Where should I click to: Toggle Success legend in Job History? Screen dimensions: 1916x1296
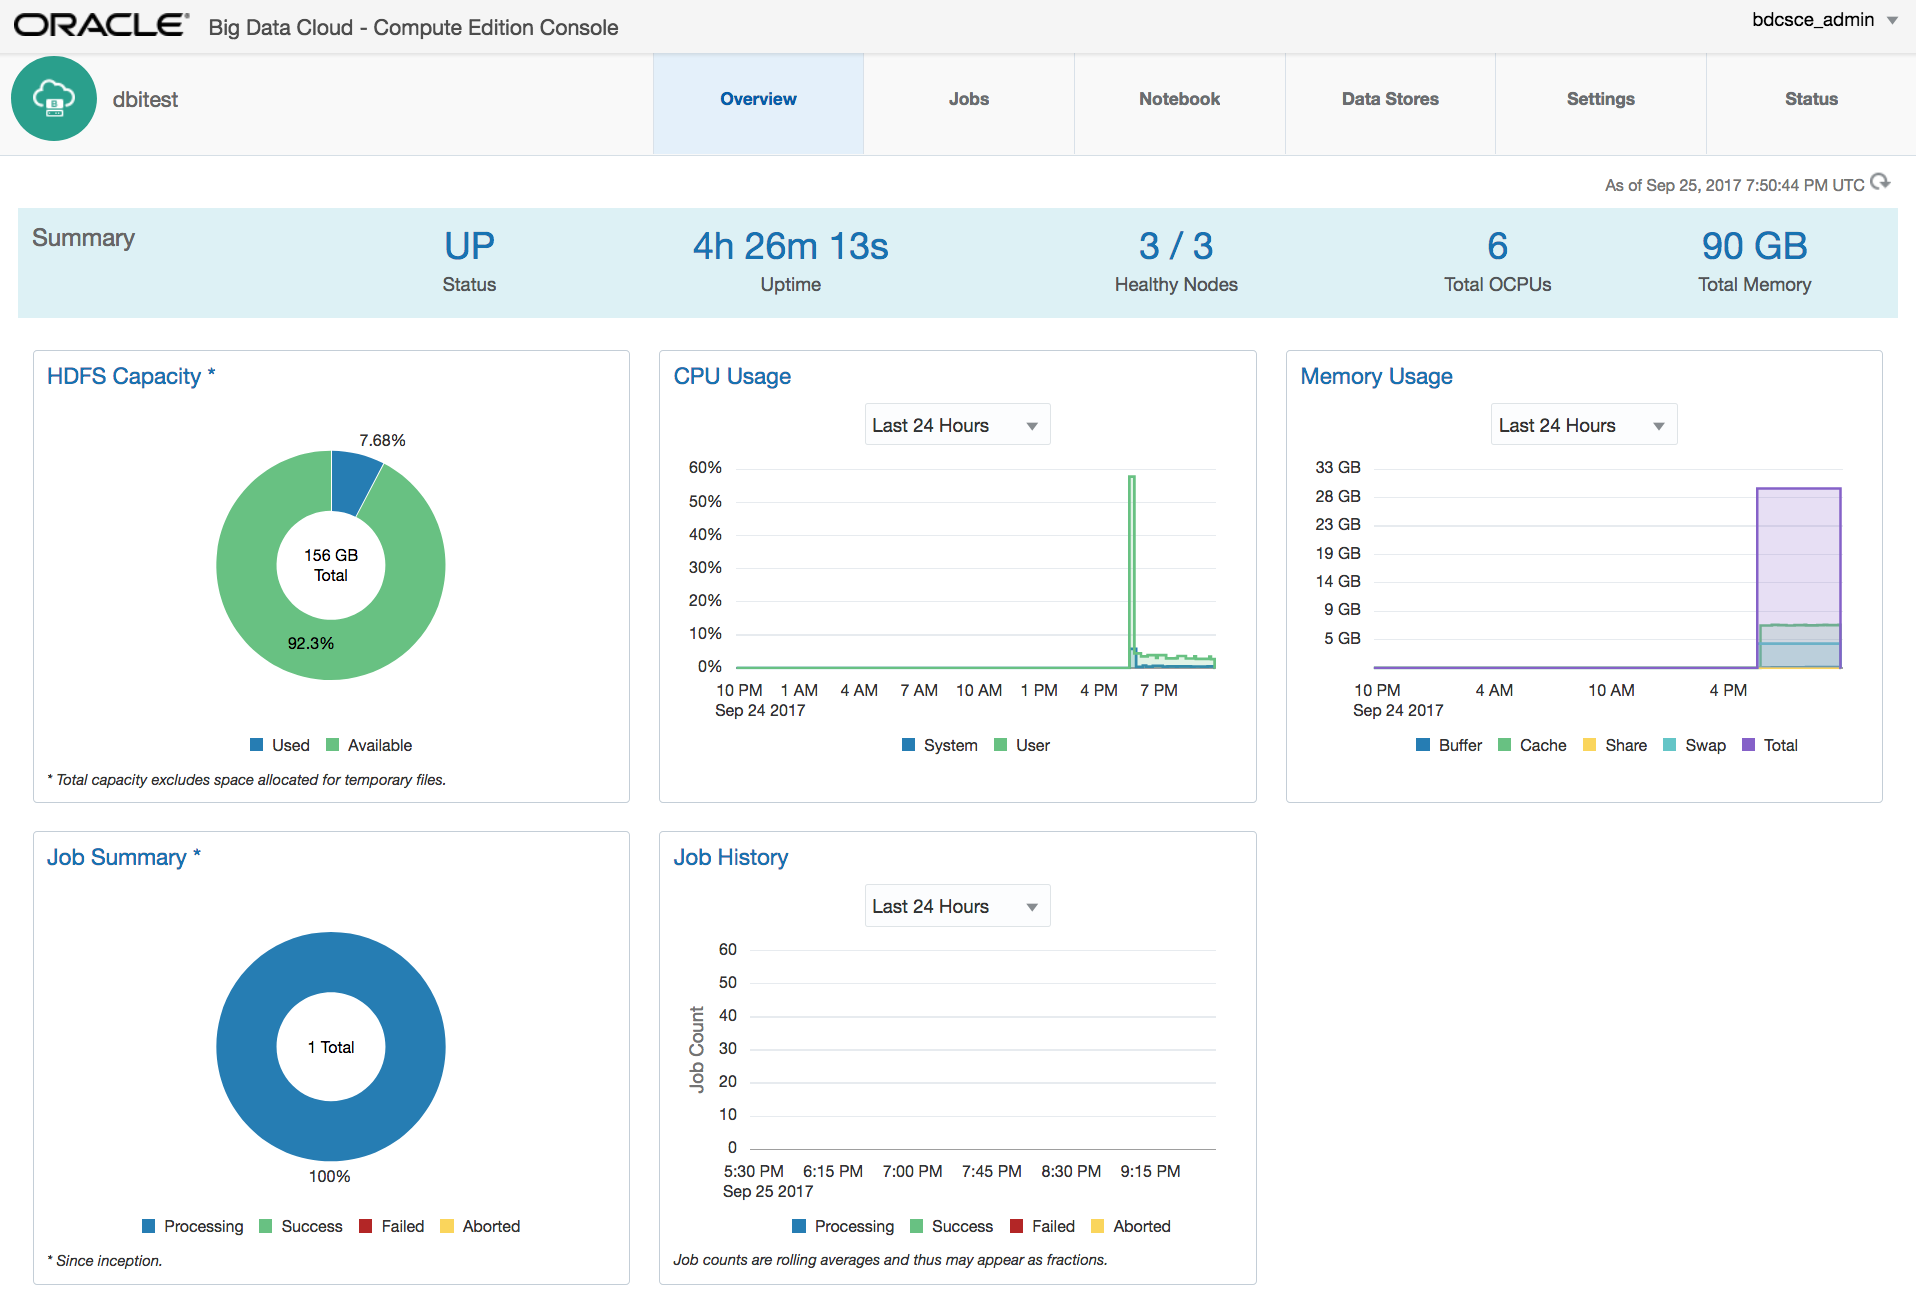click(952, 1226)
